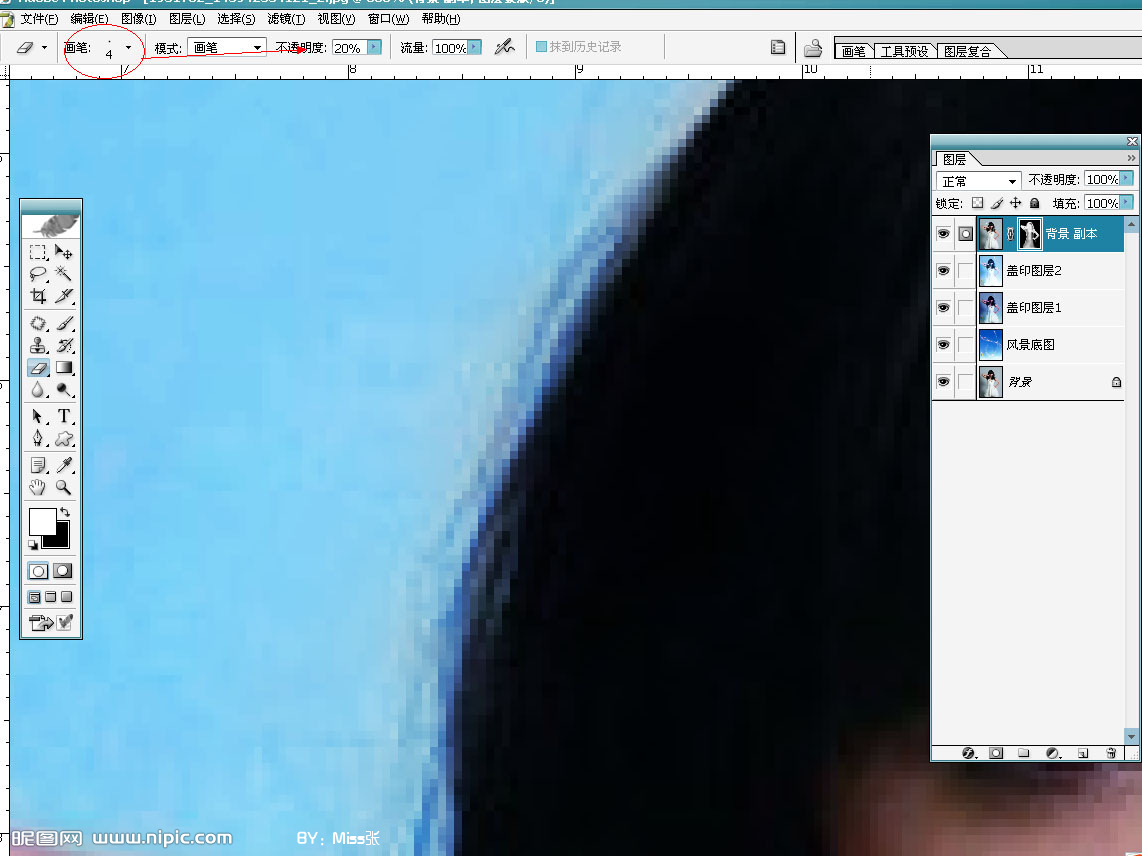Open the tool preset picker arrow

pos(44,48)
